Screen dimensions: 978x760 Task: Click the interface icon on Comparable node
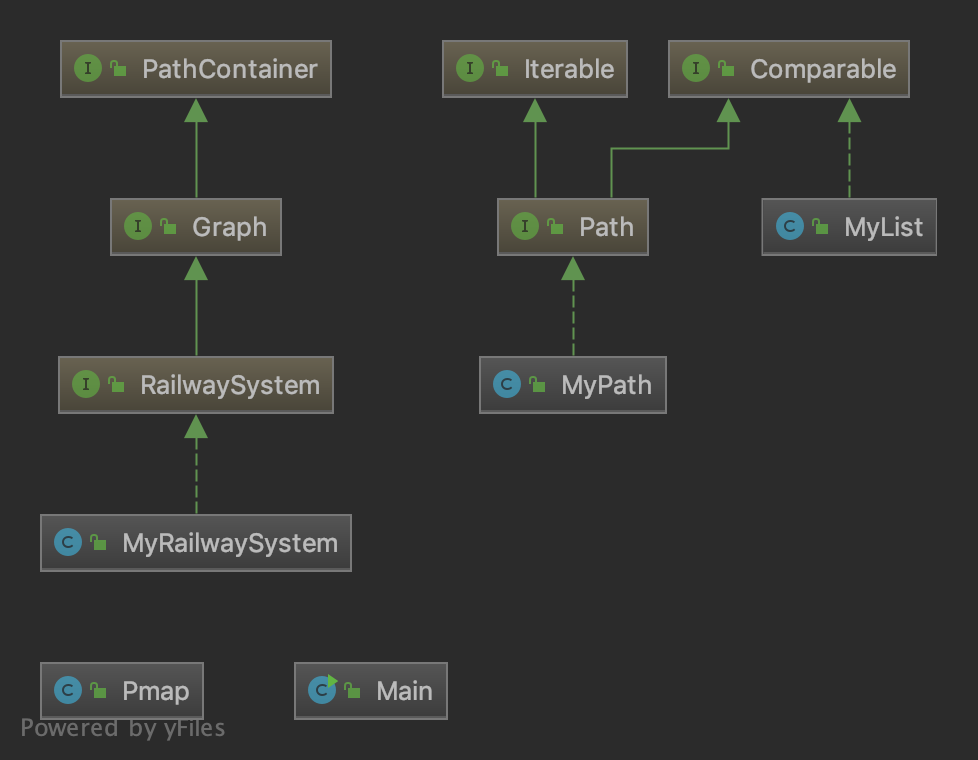[x=695, y=69]
